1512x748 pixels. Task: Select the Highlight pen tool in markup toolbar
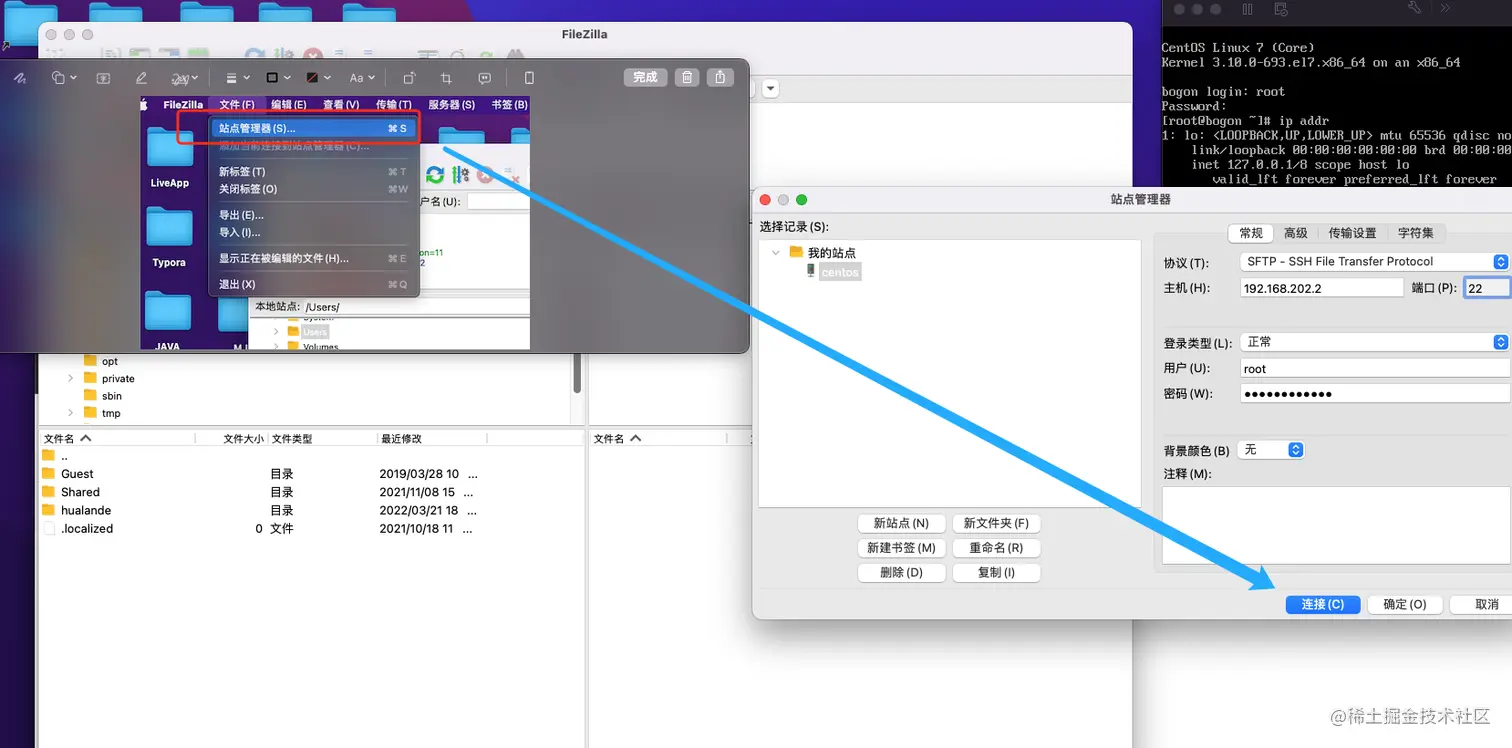click(141, 78)
